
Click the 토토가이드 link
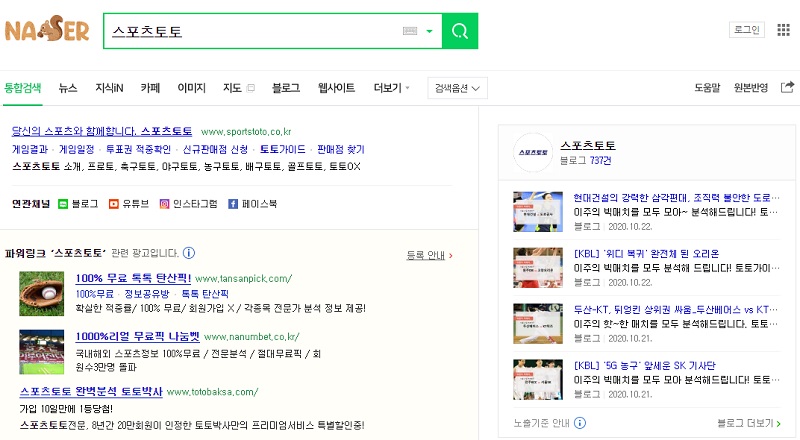(x=282, y=149)
